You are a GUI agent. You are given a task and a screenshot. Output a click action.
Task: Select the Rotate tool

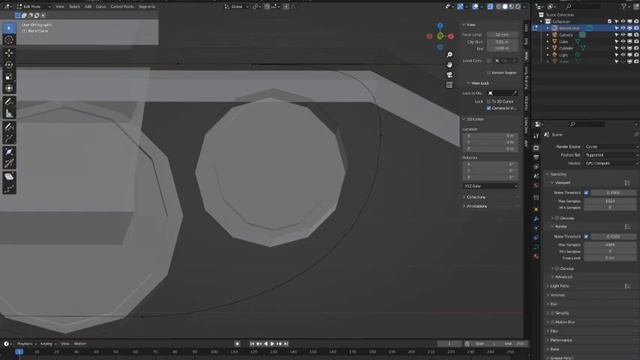coord(9,64)
